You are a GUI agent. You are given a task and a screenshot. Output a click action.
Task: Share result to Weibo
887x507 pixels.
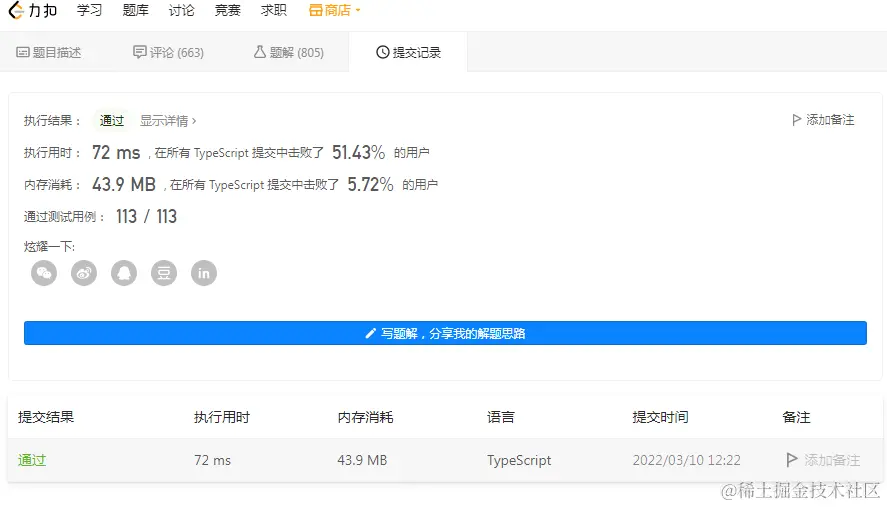pyautogui.click(x=84, y=273)
